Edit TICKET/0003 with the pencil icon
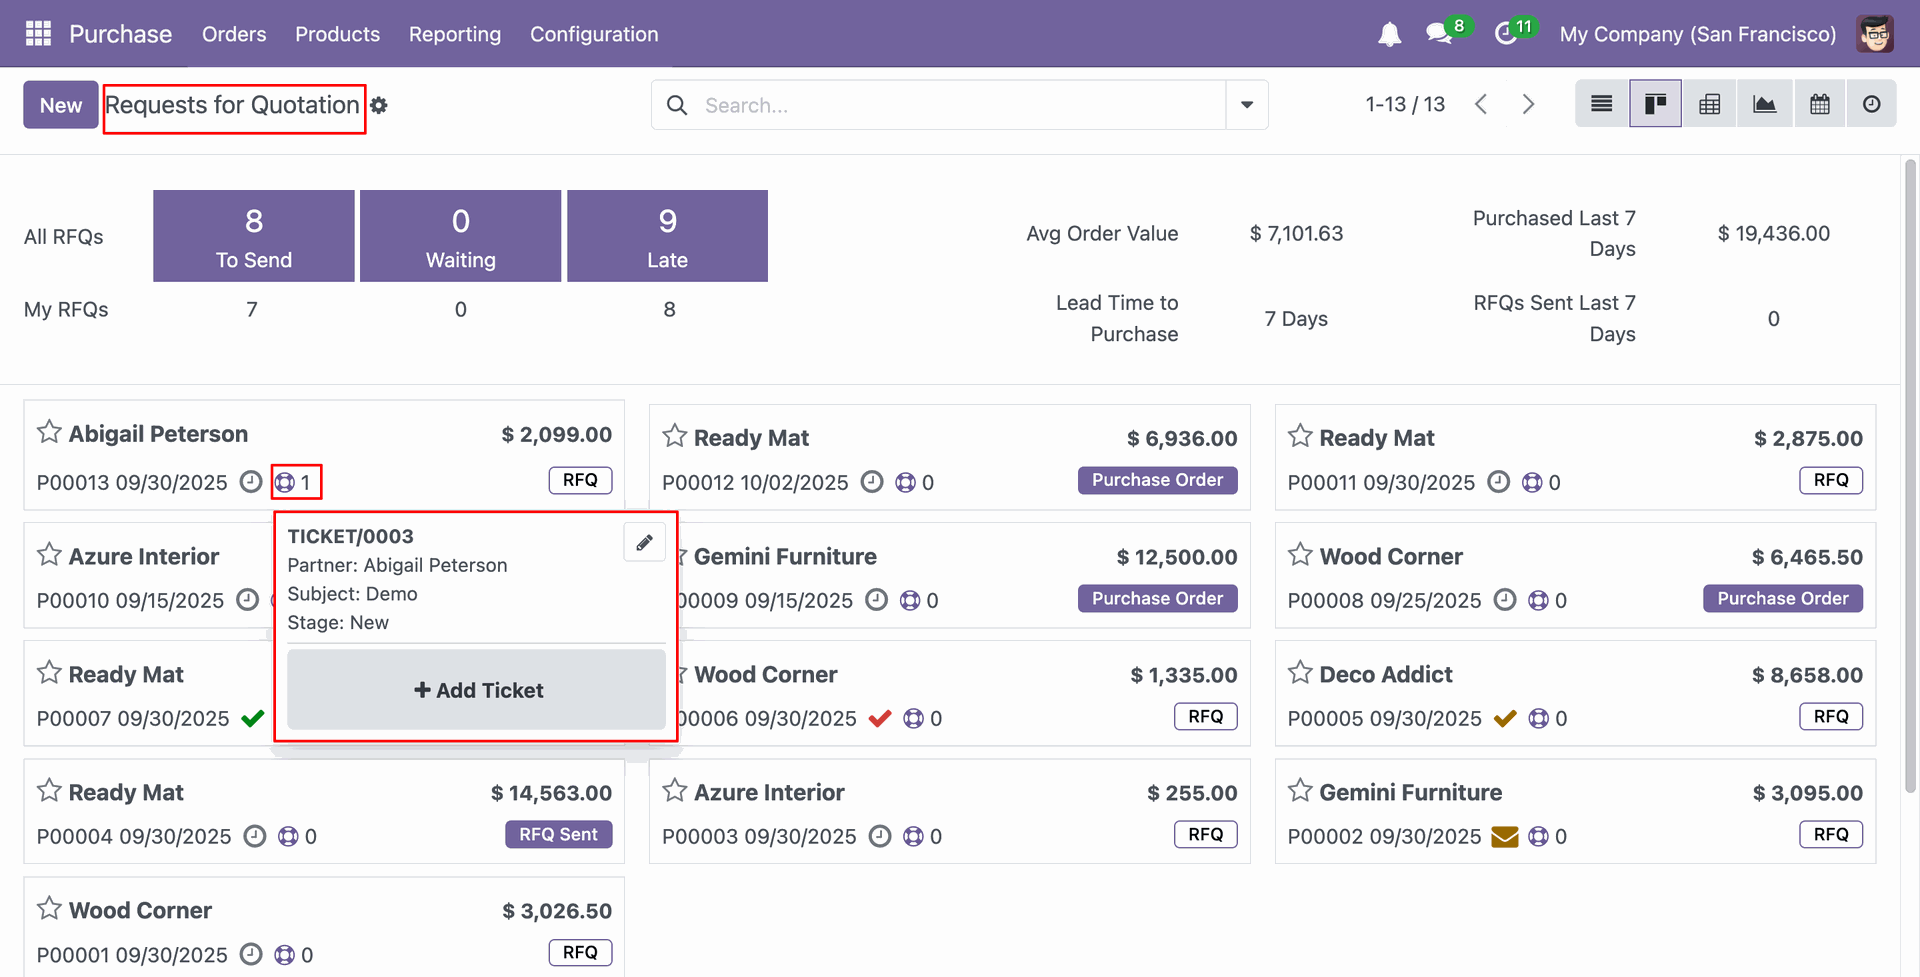 click(645, 542)
